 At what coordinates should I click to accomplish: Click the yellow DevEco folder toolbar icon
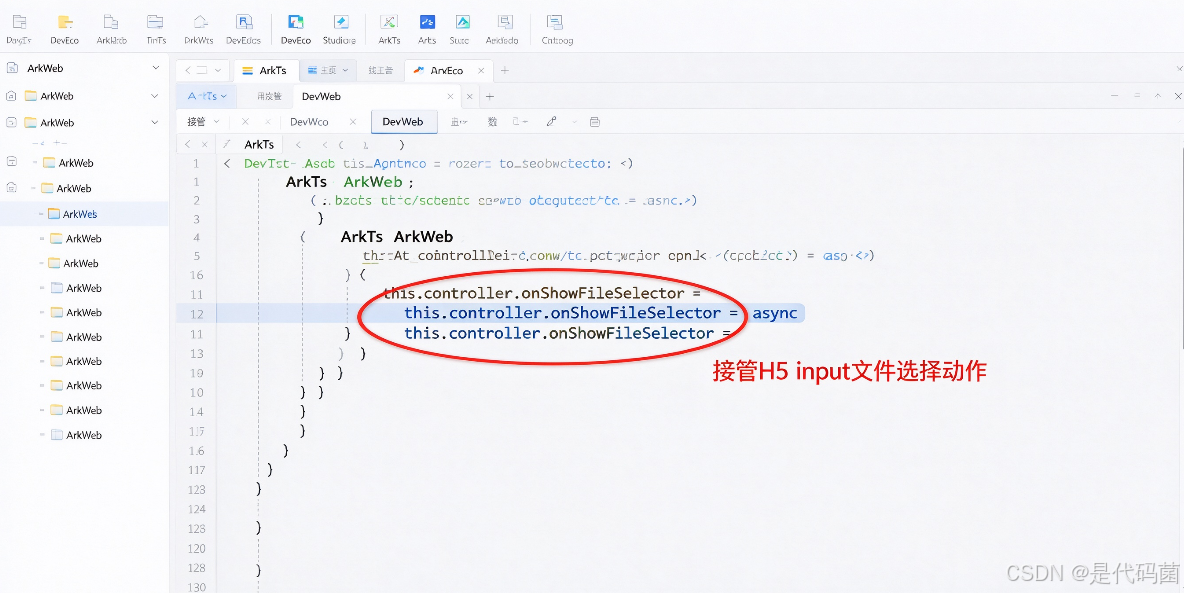click(x=65, y=22)
